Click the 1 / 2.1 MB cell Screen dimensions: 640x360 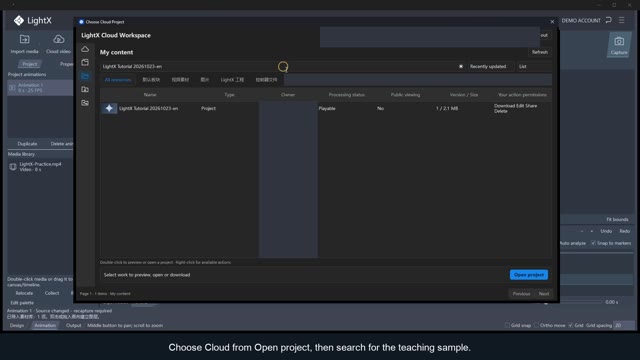click(447, 109)
